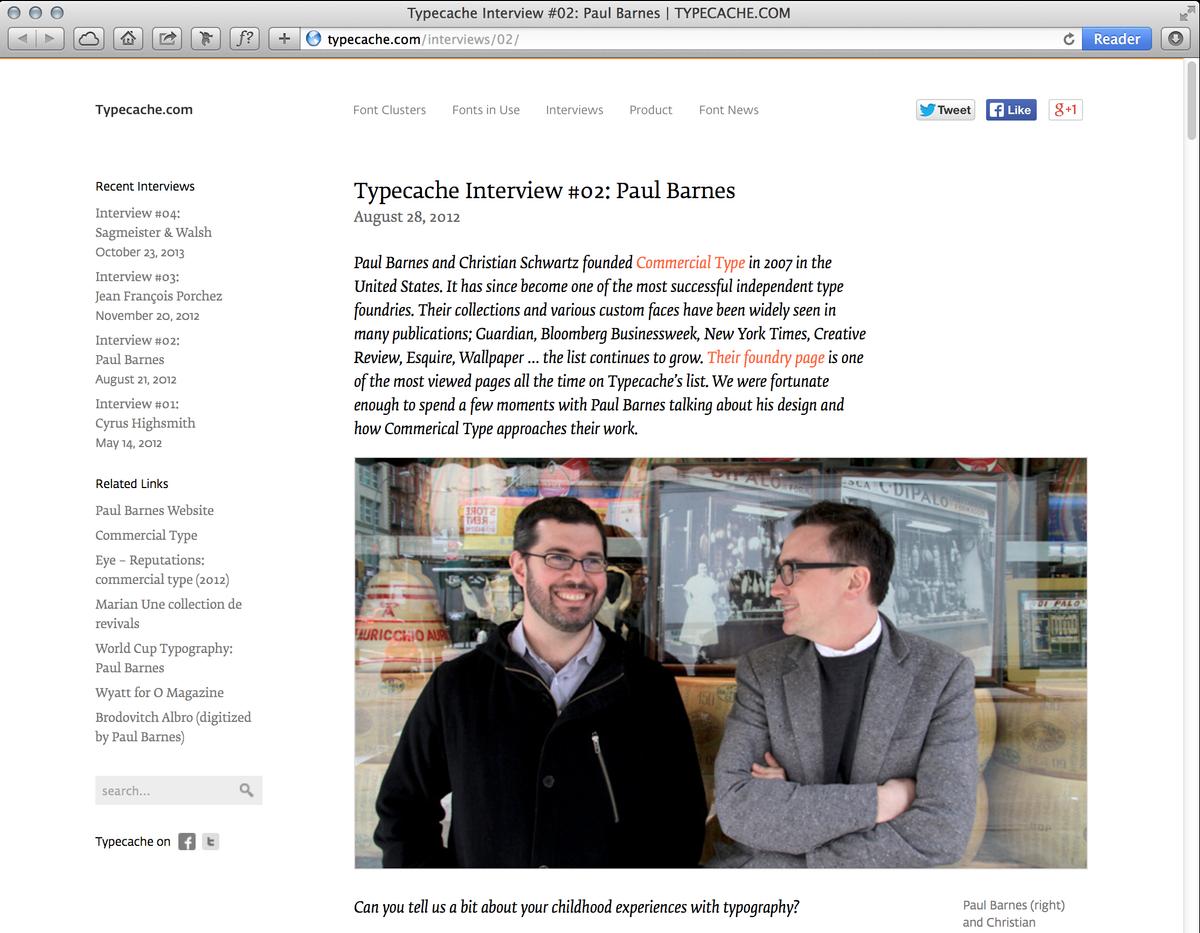
Task: Click the Recent Interviews heading
Action: click(145, 186)
